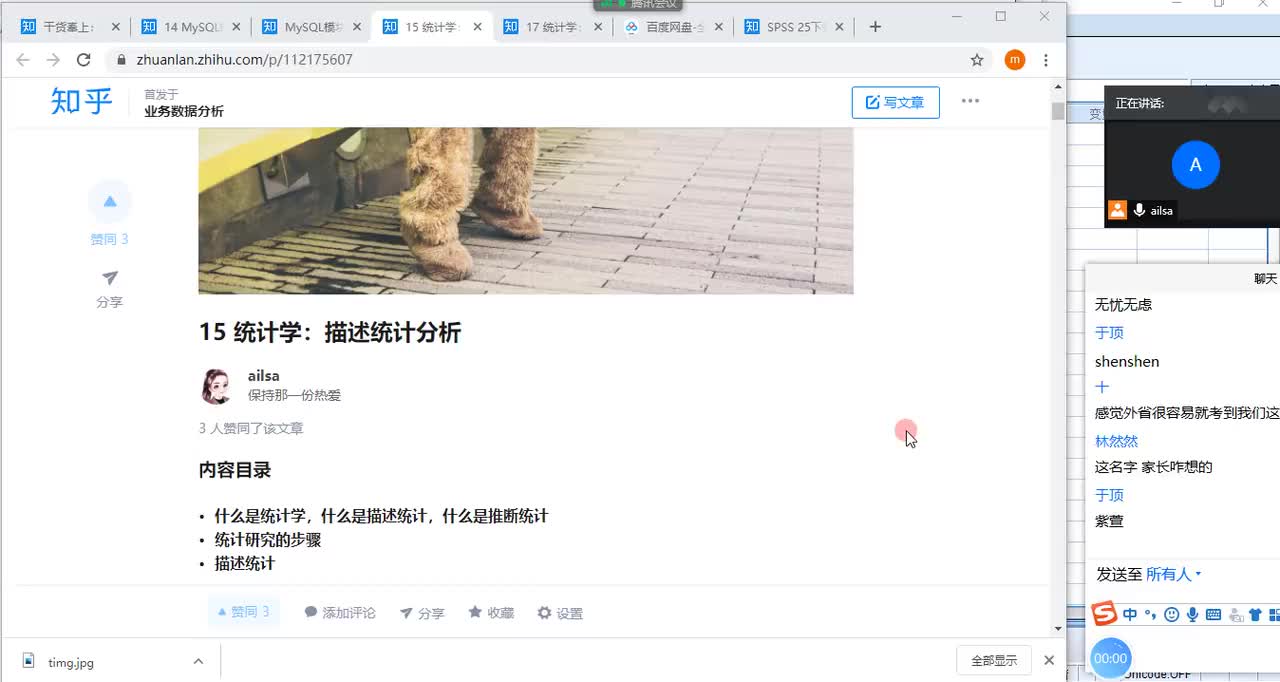Open Sogou skin shirt icon
This screenshot has width=1280, height=682.
pos(1255,615)
